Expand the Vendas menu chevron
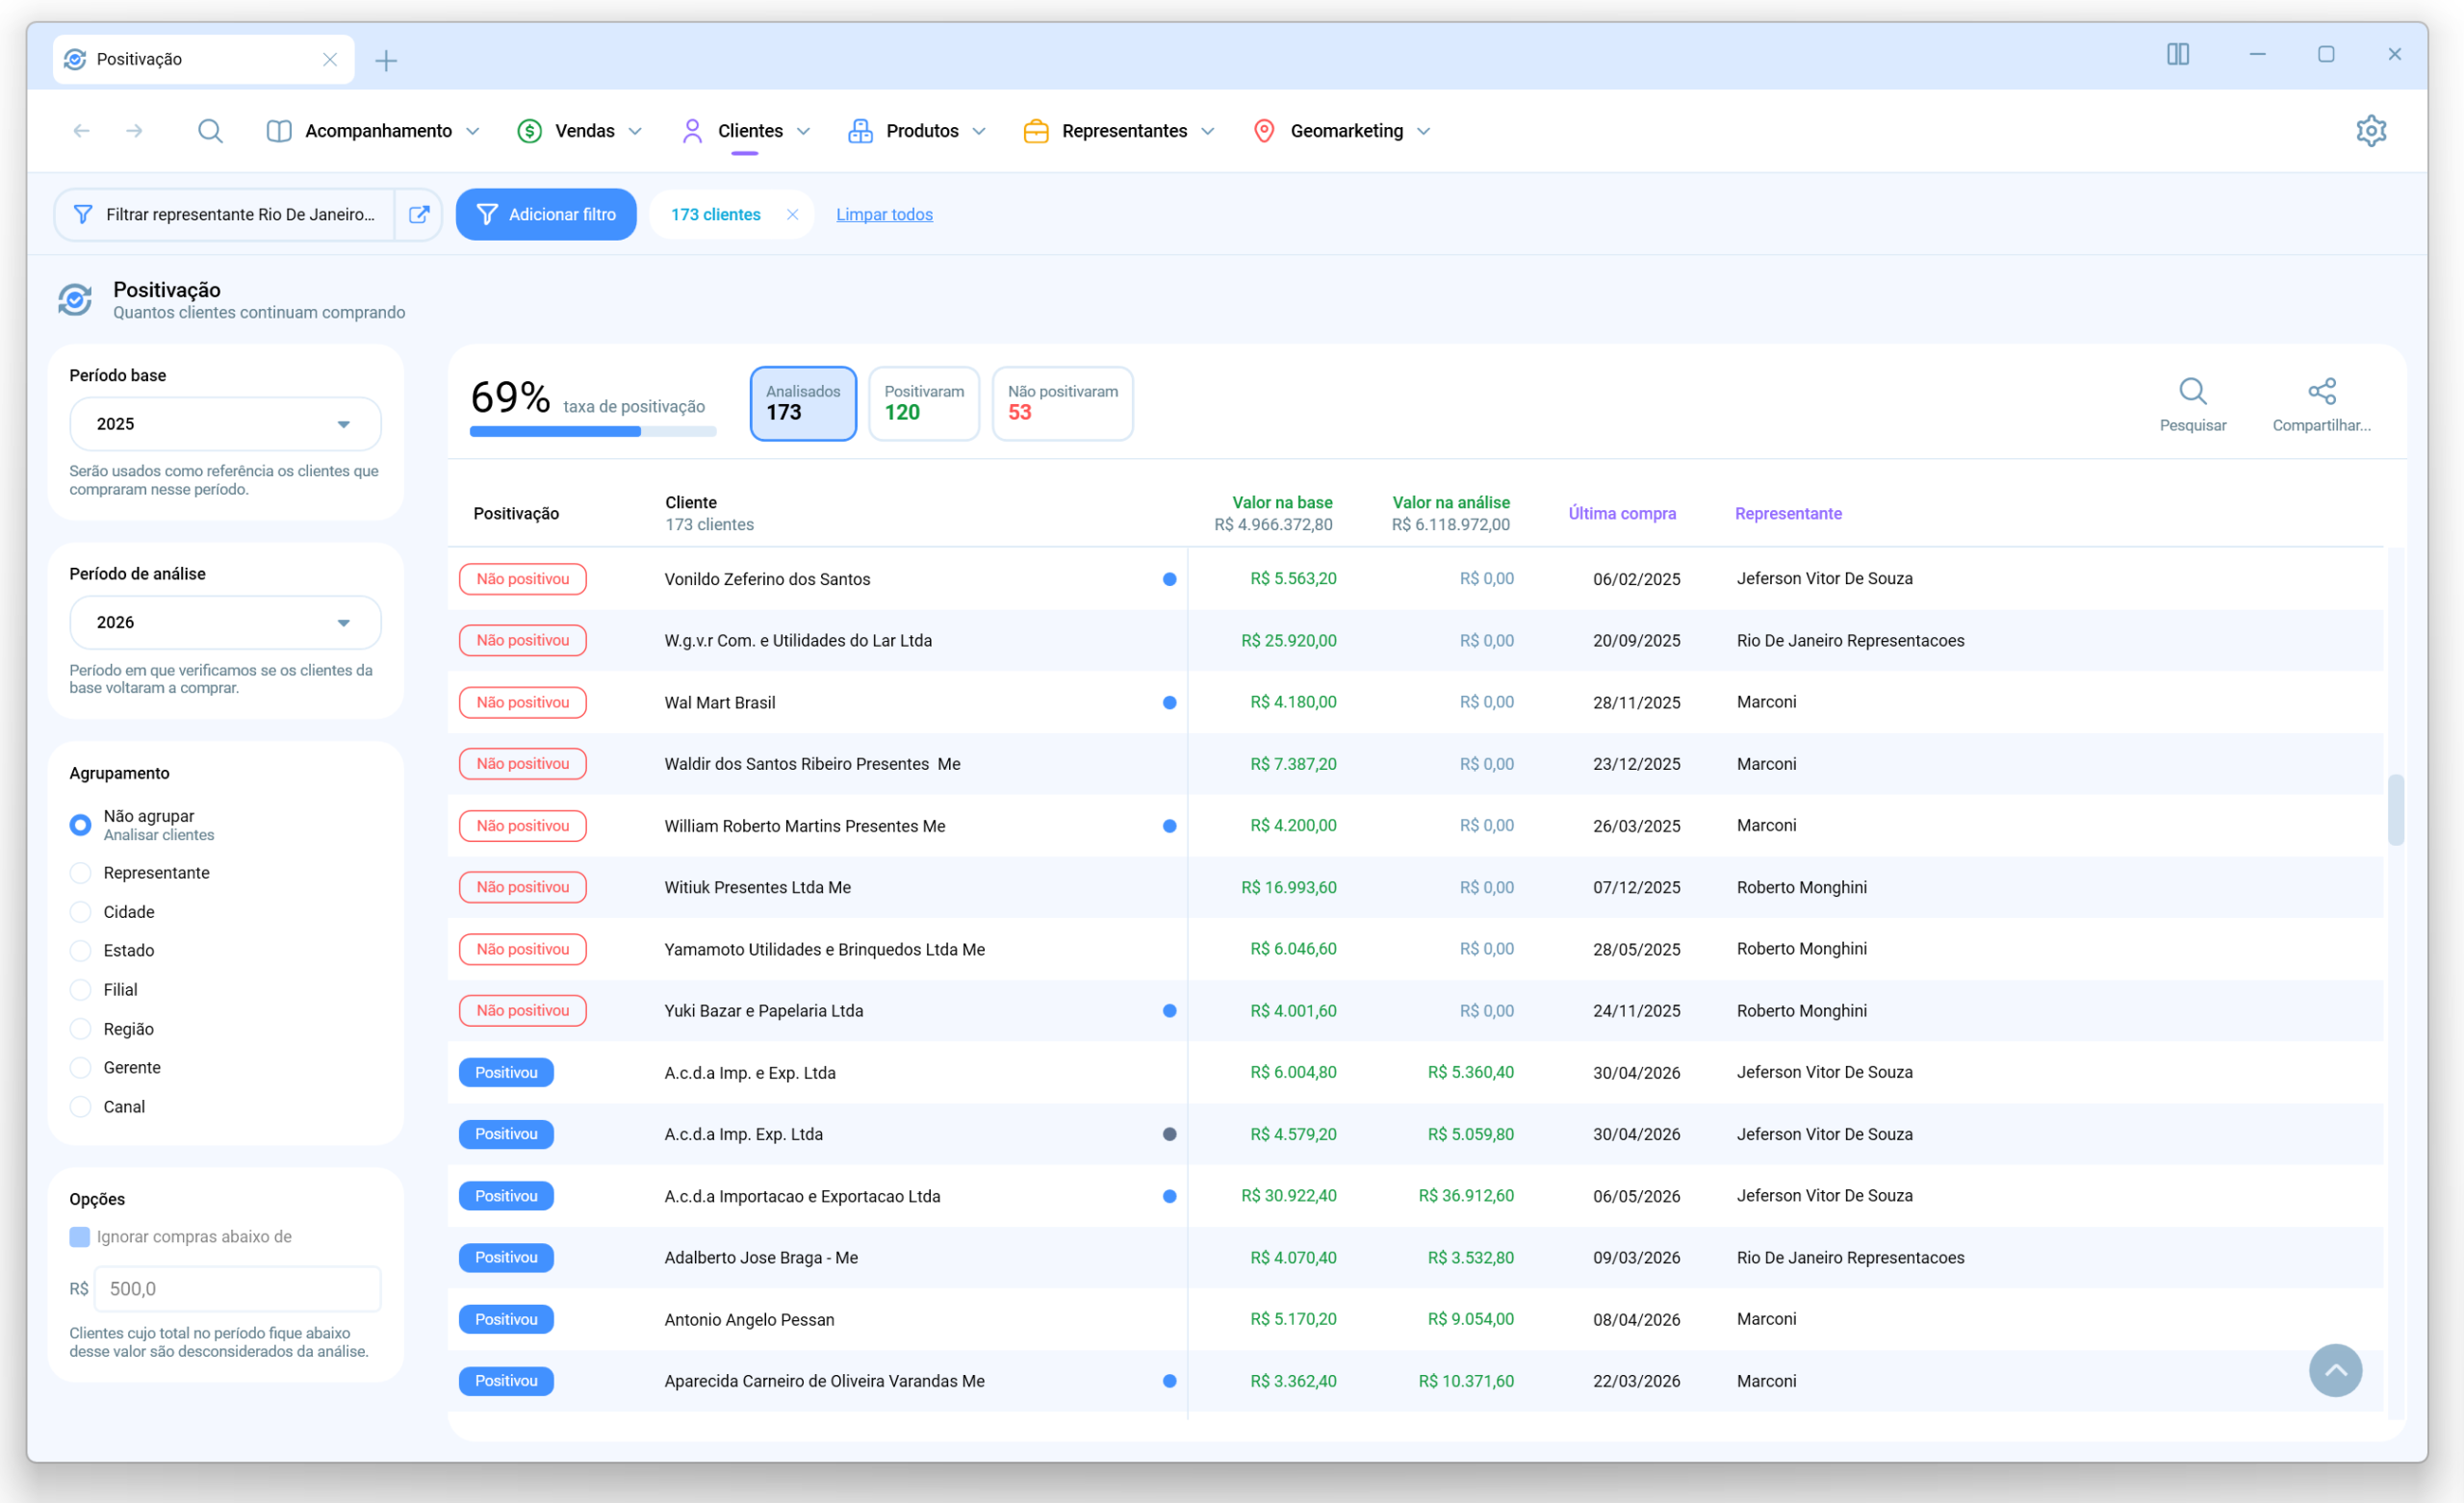Viewport: 2464px width, 1503px height. (x=635, y=131)
